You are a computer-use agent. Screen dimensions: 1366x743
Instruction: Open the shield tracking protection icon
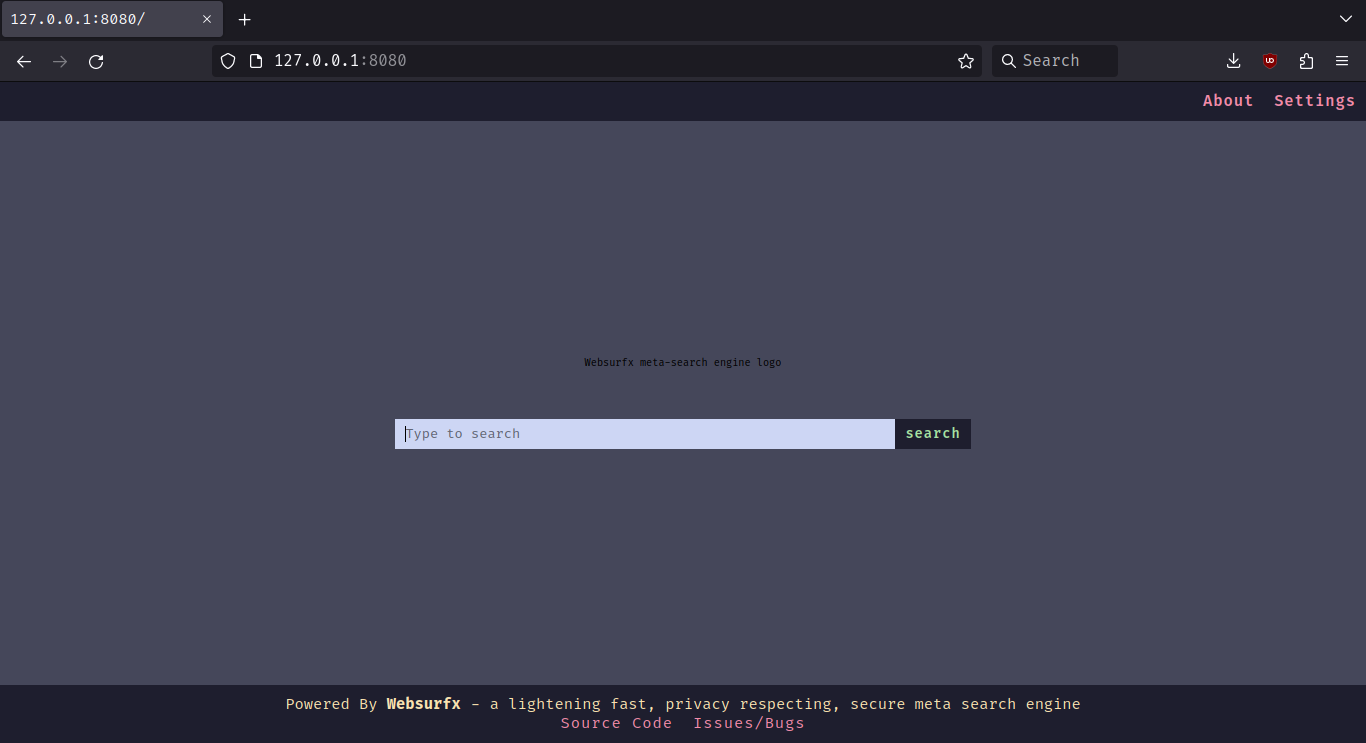[x=228, y=61]
